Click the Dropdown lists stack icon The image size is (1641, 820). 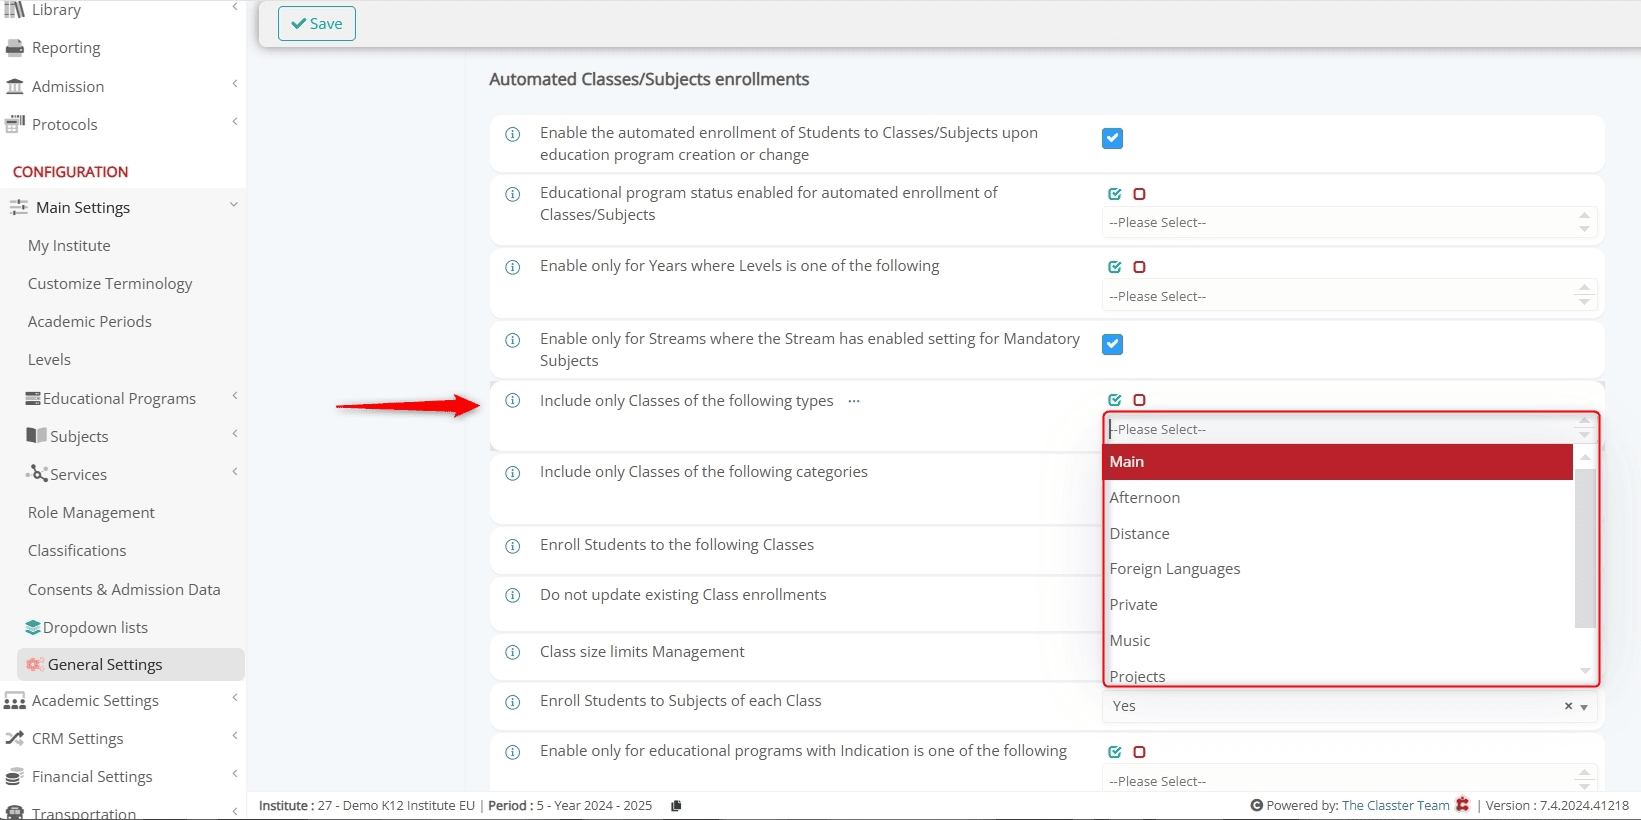pos(33,628)
